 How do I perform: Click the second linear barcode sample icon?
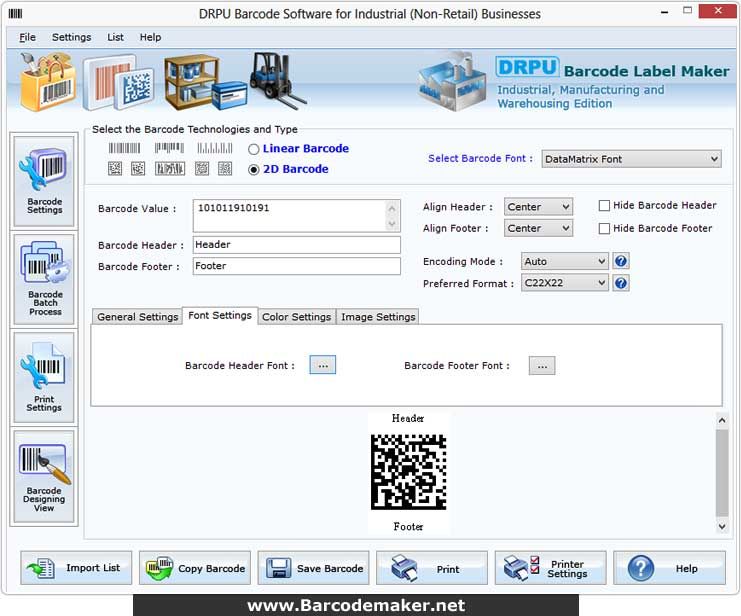pos(169,148)
